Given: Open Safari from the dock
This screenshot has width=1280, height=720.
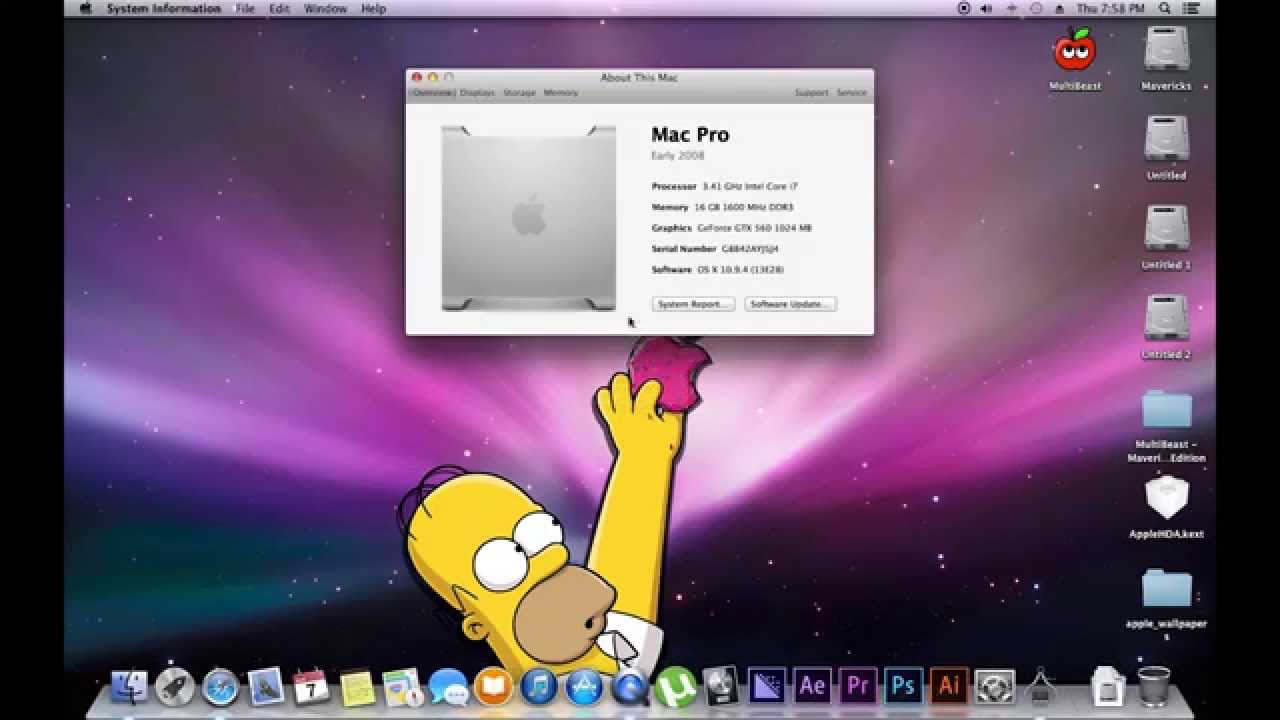Looking at the screenshot, I should coord(220,687).
